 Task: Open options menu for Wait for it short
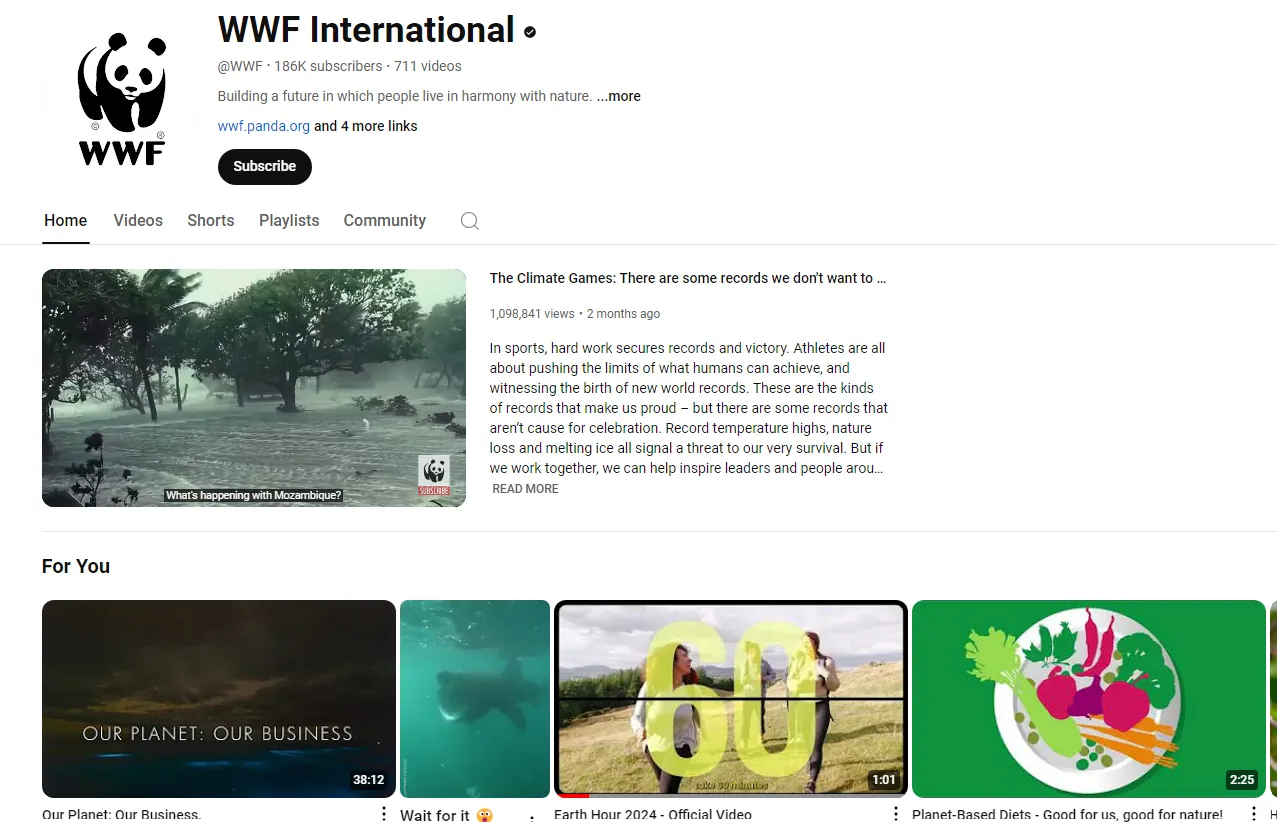532,817
